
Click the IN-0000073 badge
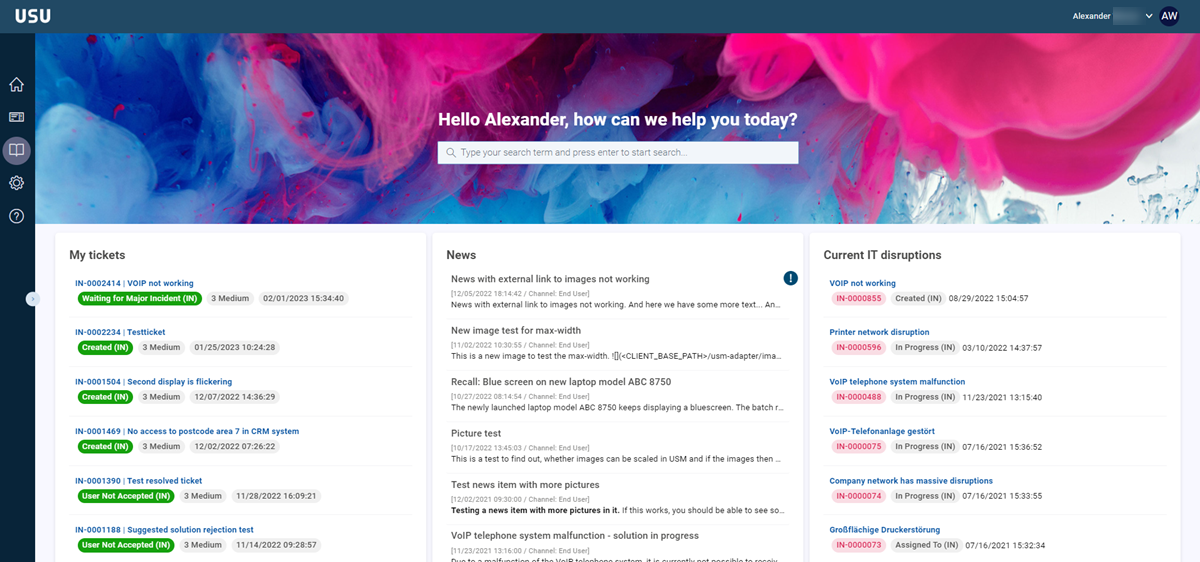[x=859, y=545]
